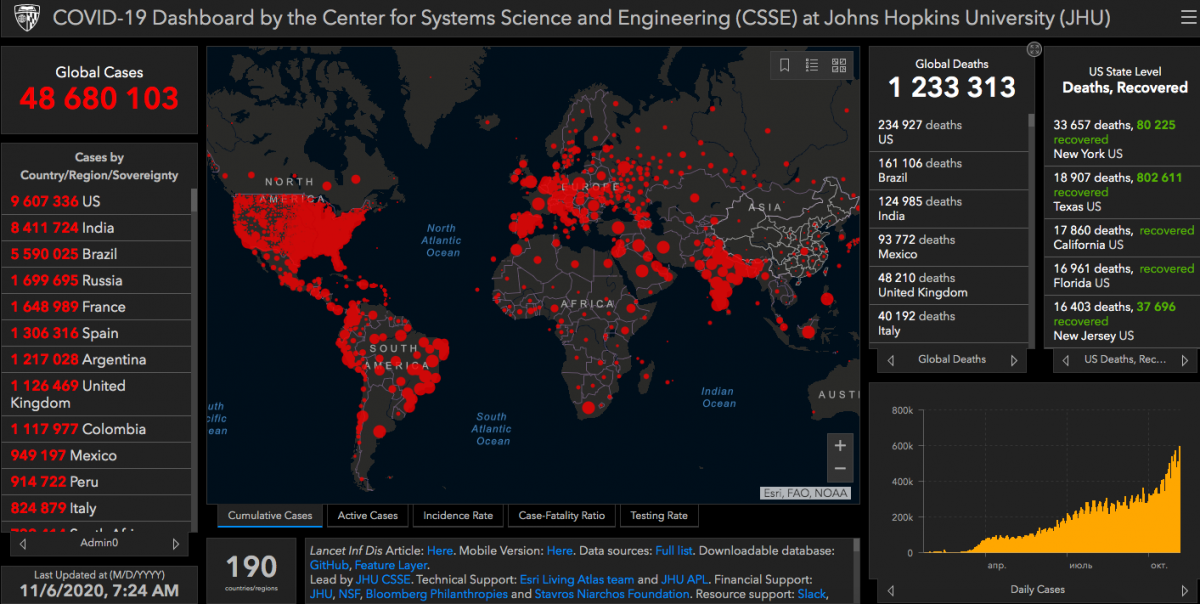The height and width of the screenshot is (604, 1200).
Task: Select '8 411 724 India' in cases list
Action: 98,227
